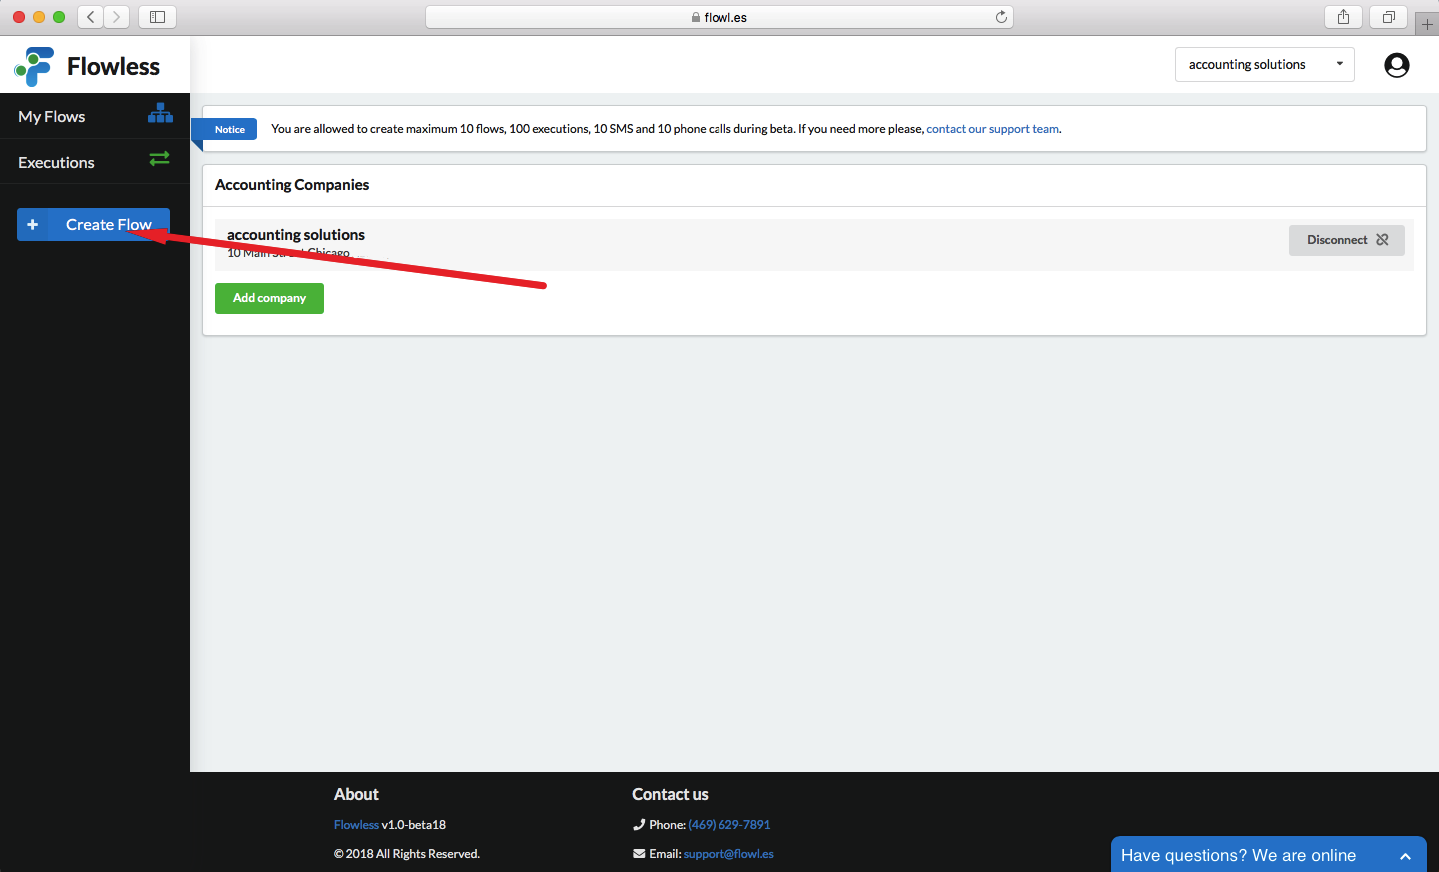Click the unlink icon on Disconnect
This screenshot has height=872, width=1439.
tap(1382, 240)
